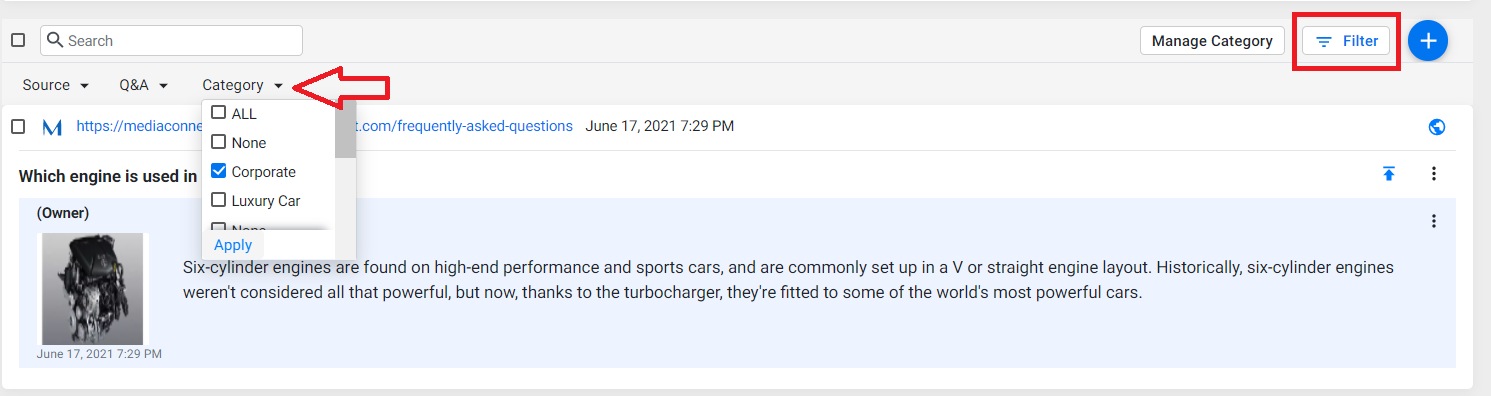Click the Manage Category button
Image resolution: width=1491 pixels, height=396 pixels.
[x=1212, y=41]
